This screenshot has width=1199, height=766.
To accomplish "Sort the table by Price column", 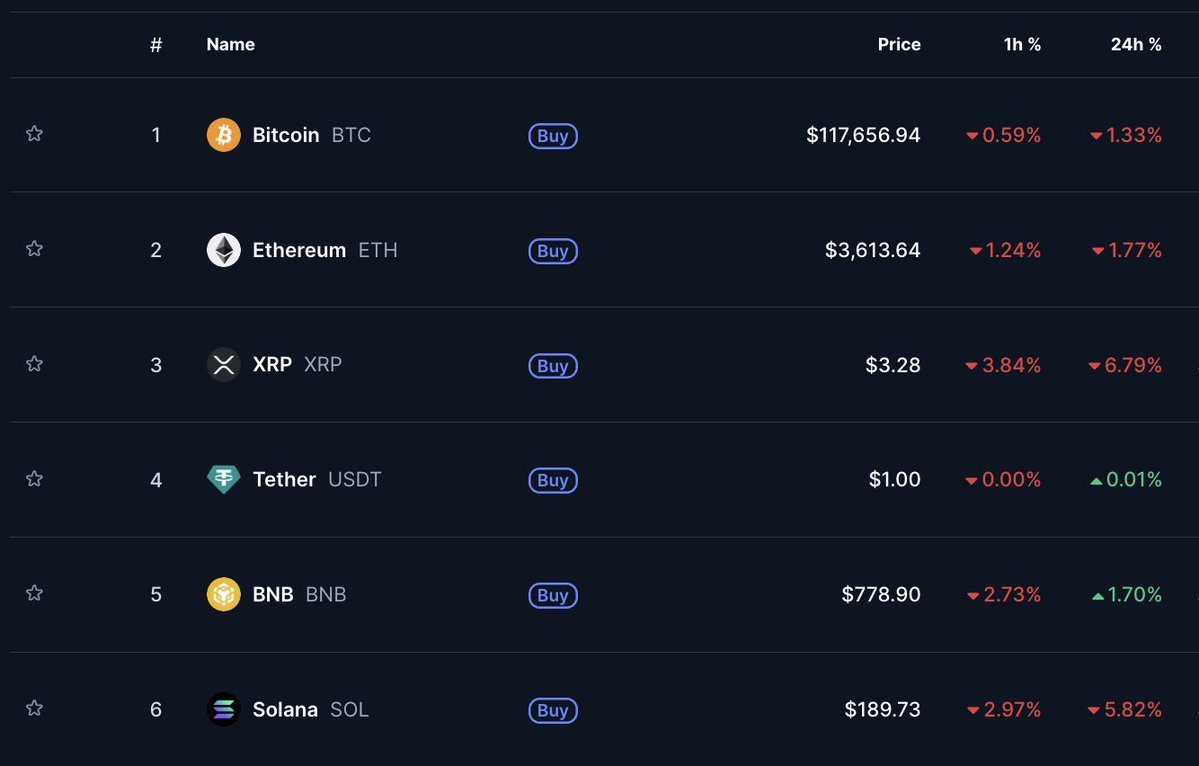I will 898,44.
